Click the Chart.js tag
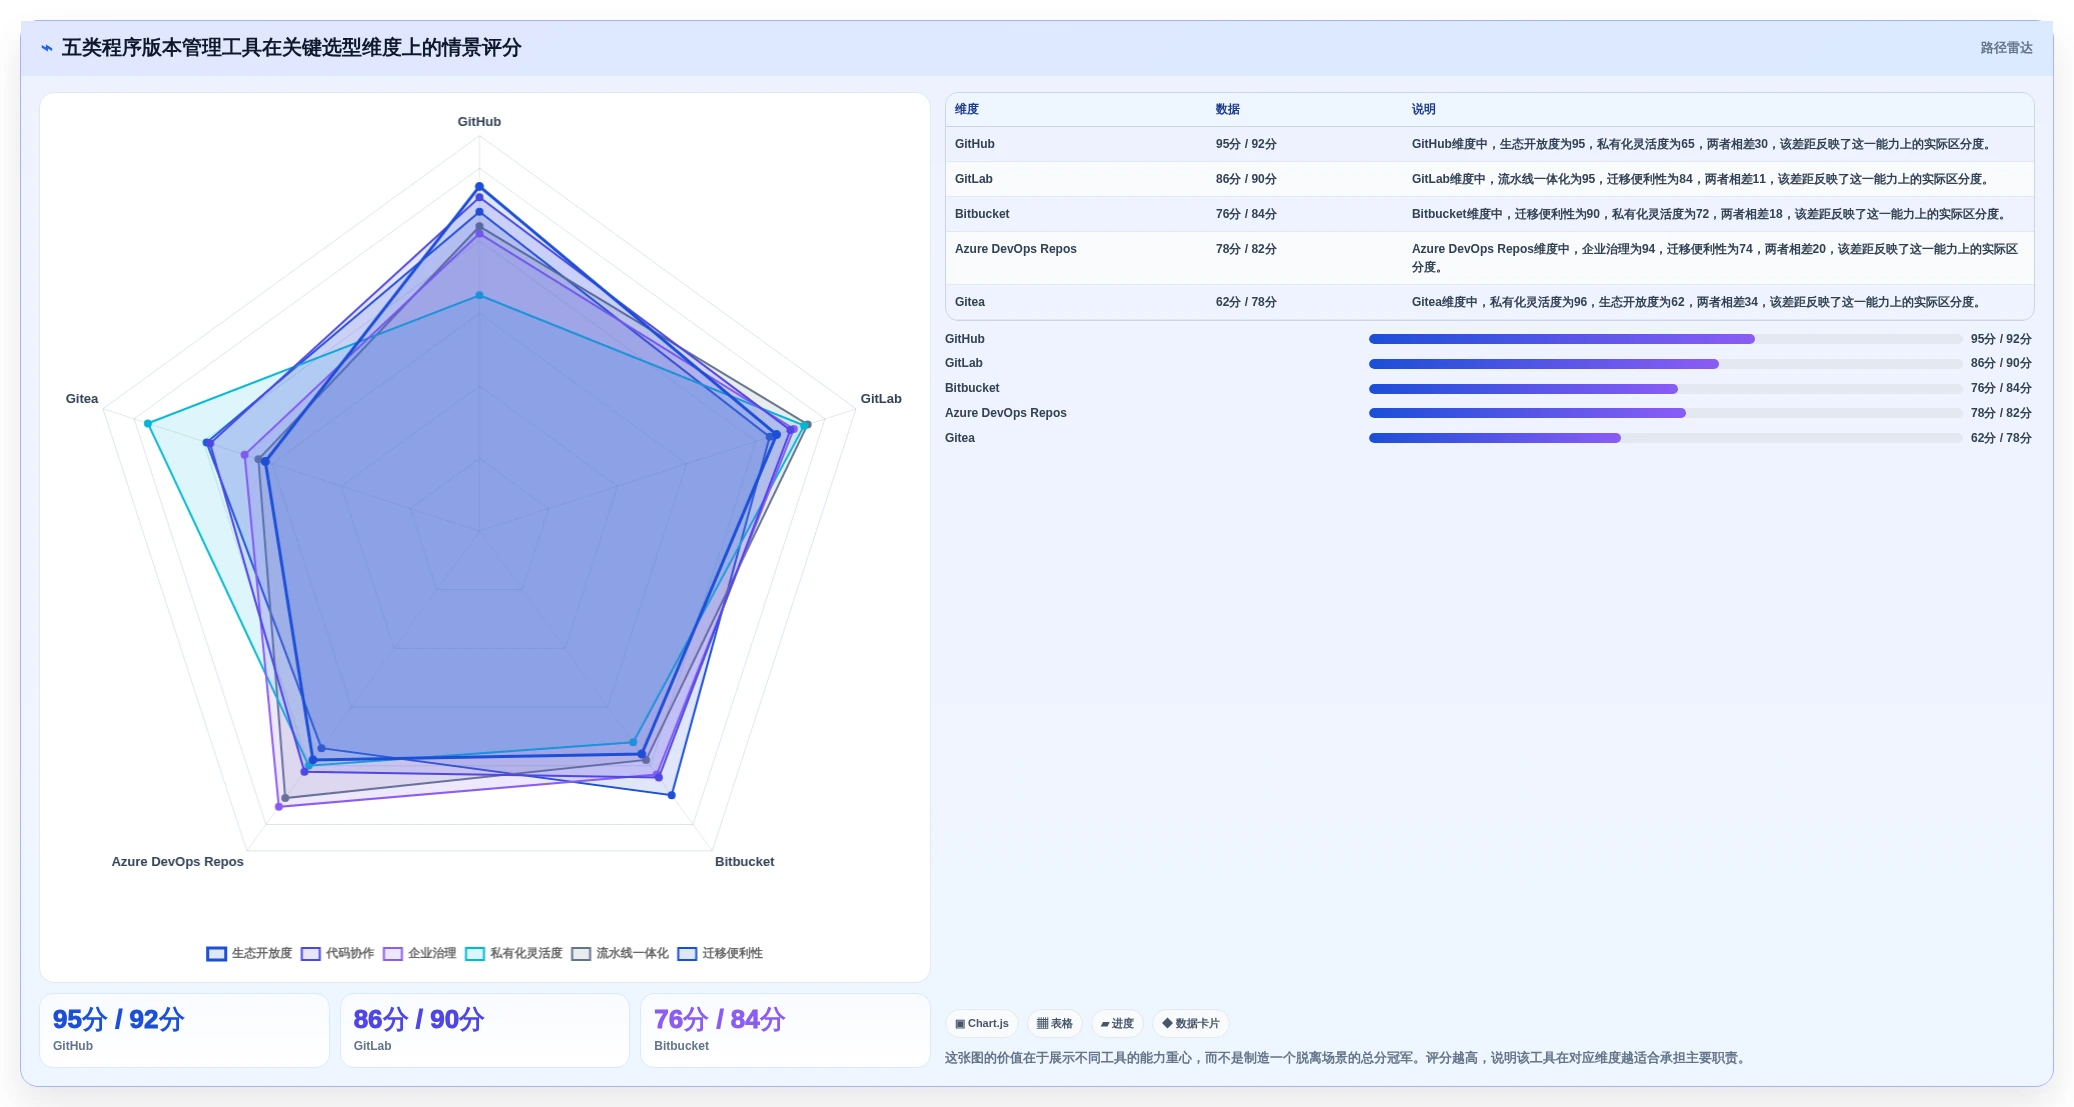 point(982,1023)
